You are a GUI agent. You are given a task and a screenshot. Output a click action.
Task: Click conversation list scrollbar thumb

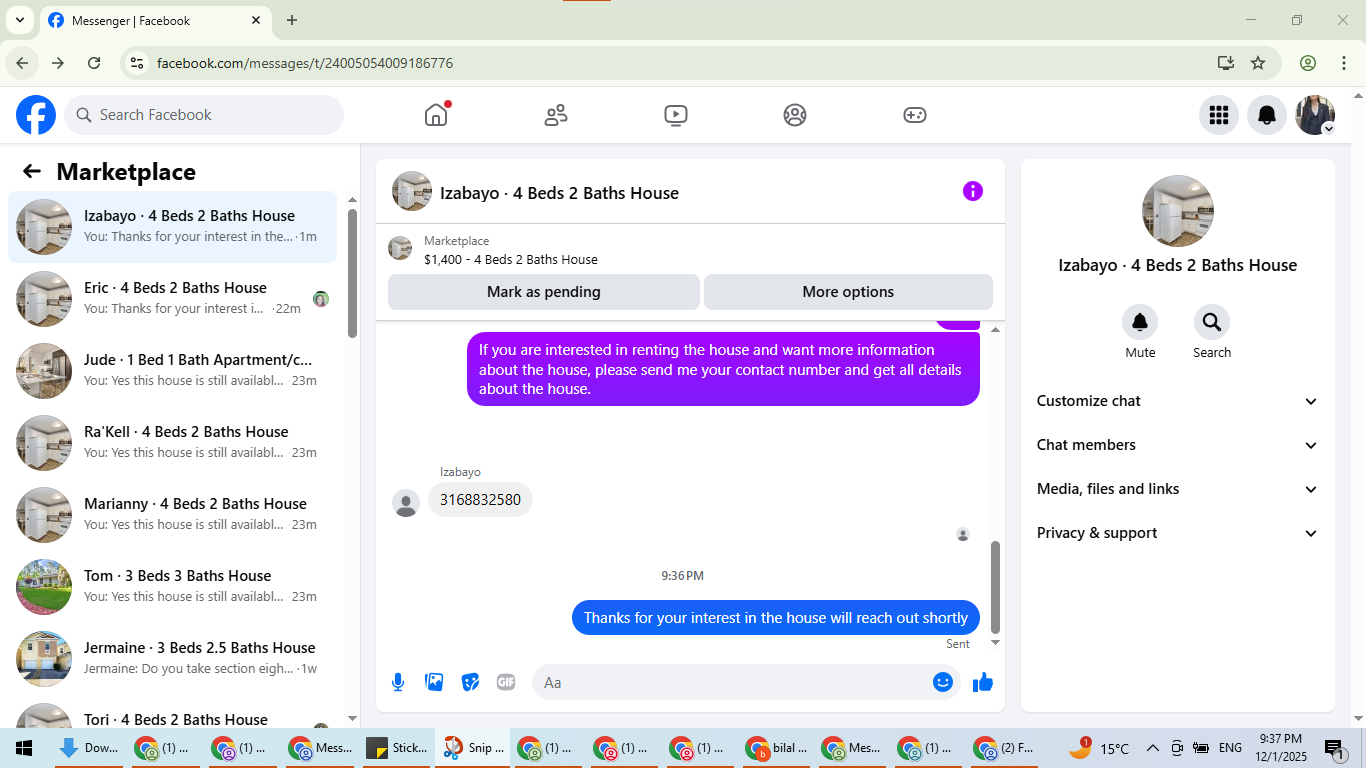(352, 273)
